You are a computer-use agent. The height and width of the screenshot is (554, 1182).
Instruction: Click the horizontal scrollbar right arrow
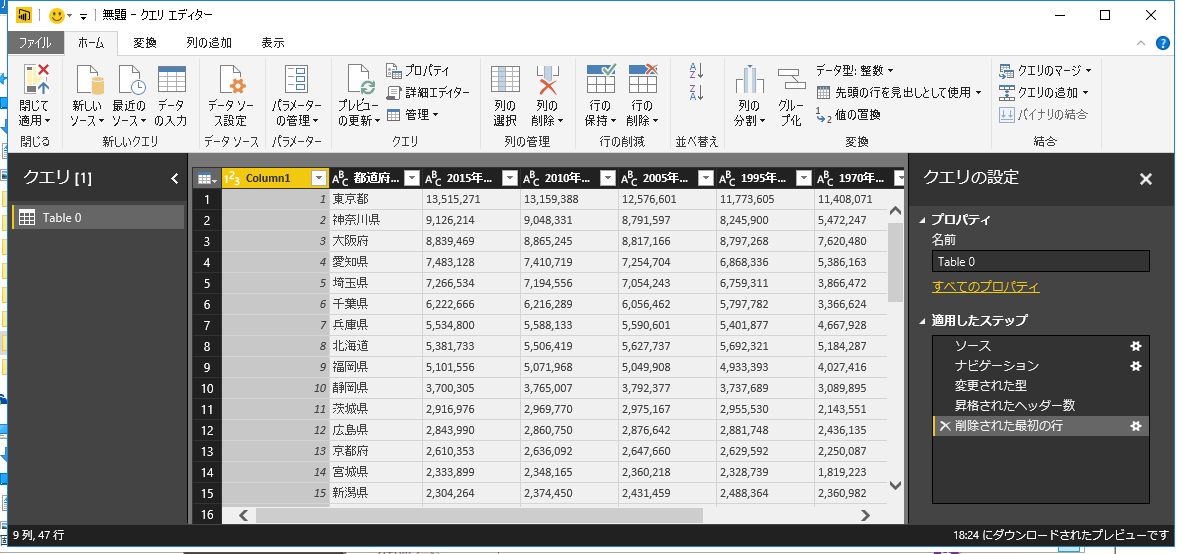click(865, 516)
